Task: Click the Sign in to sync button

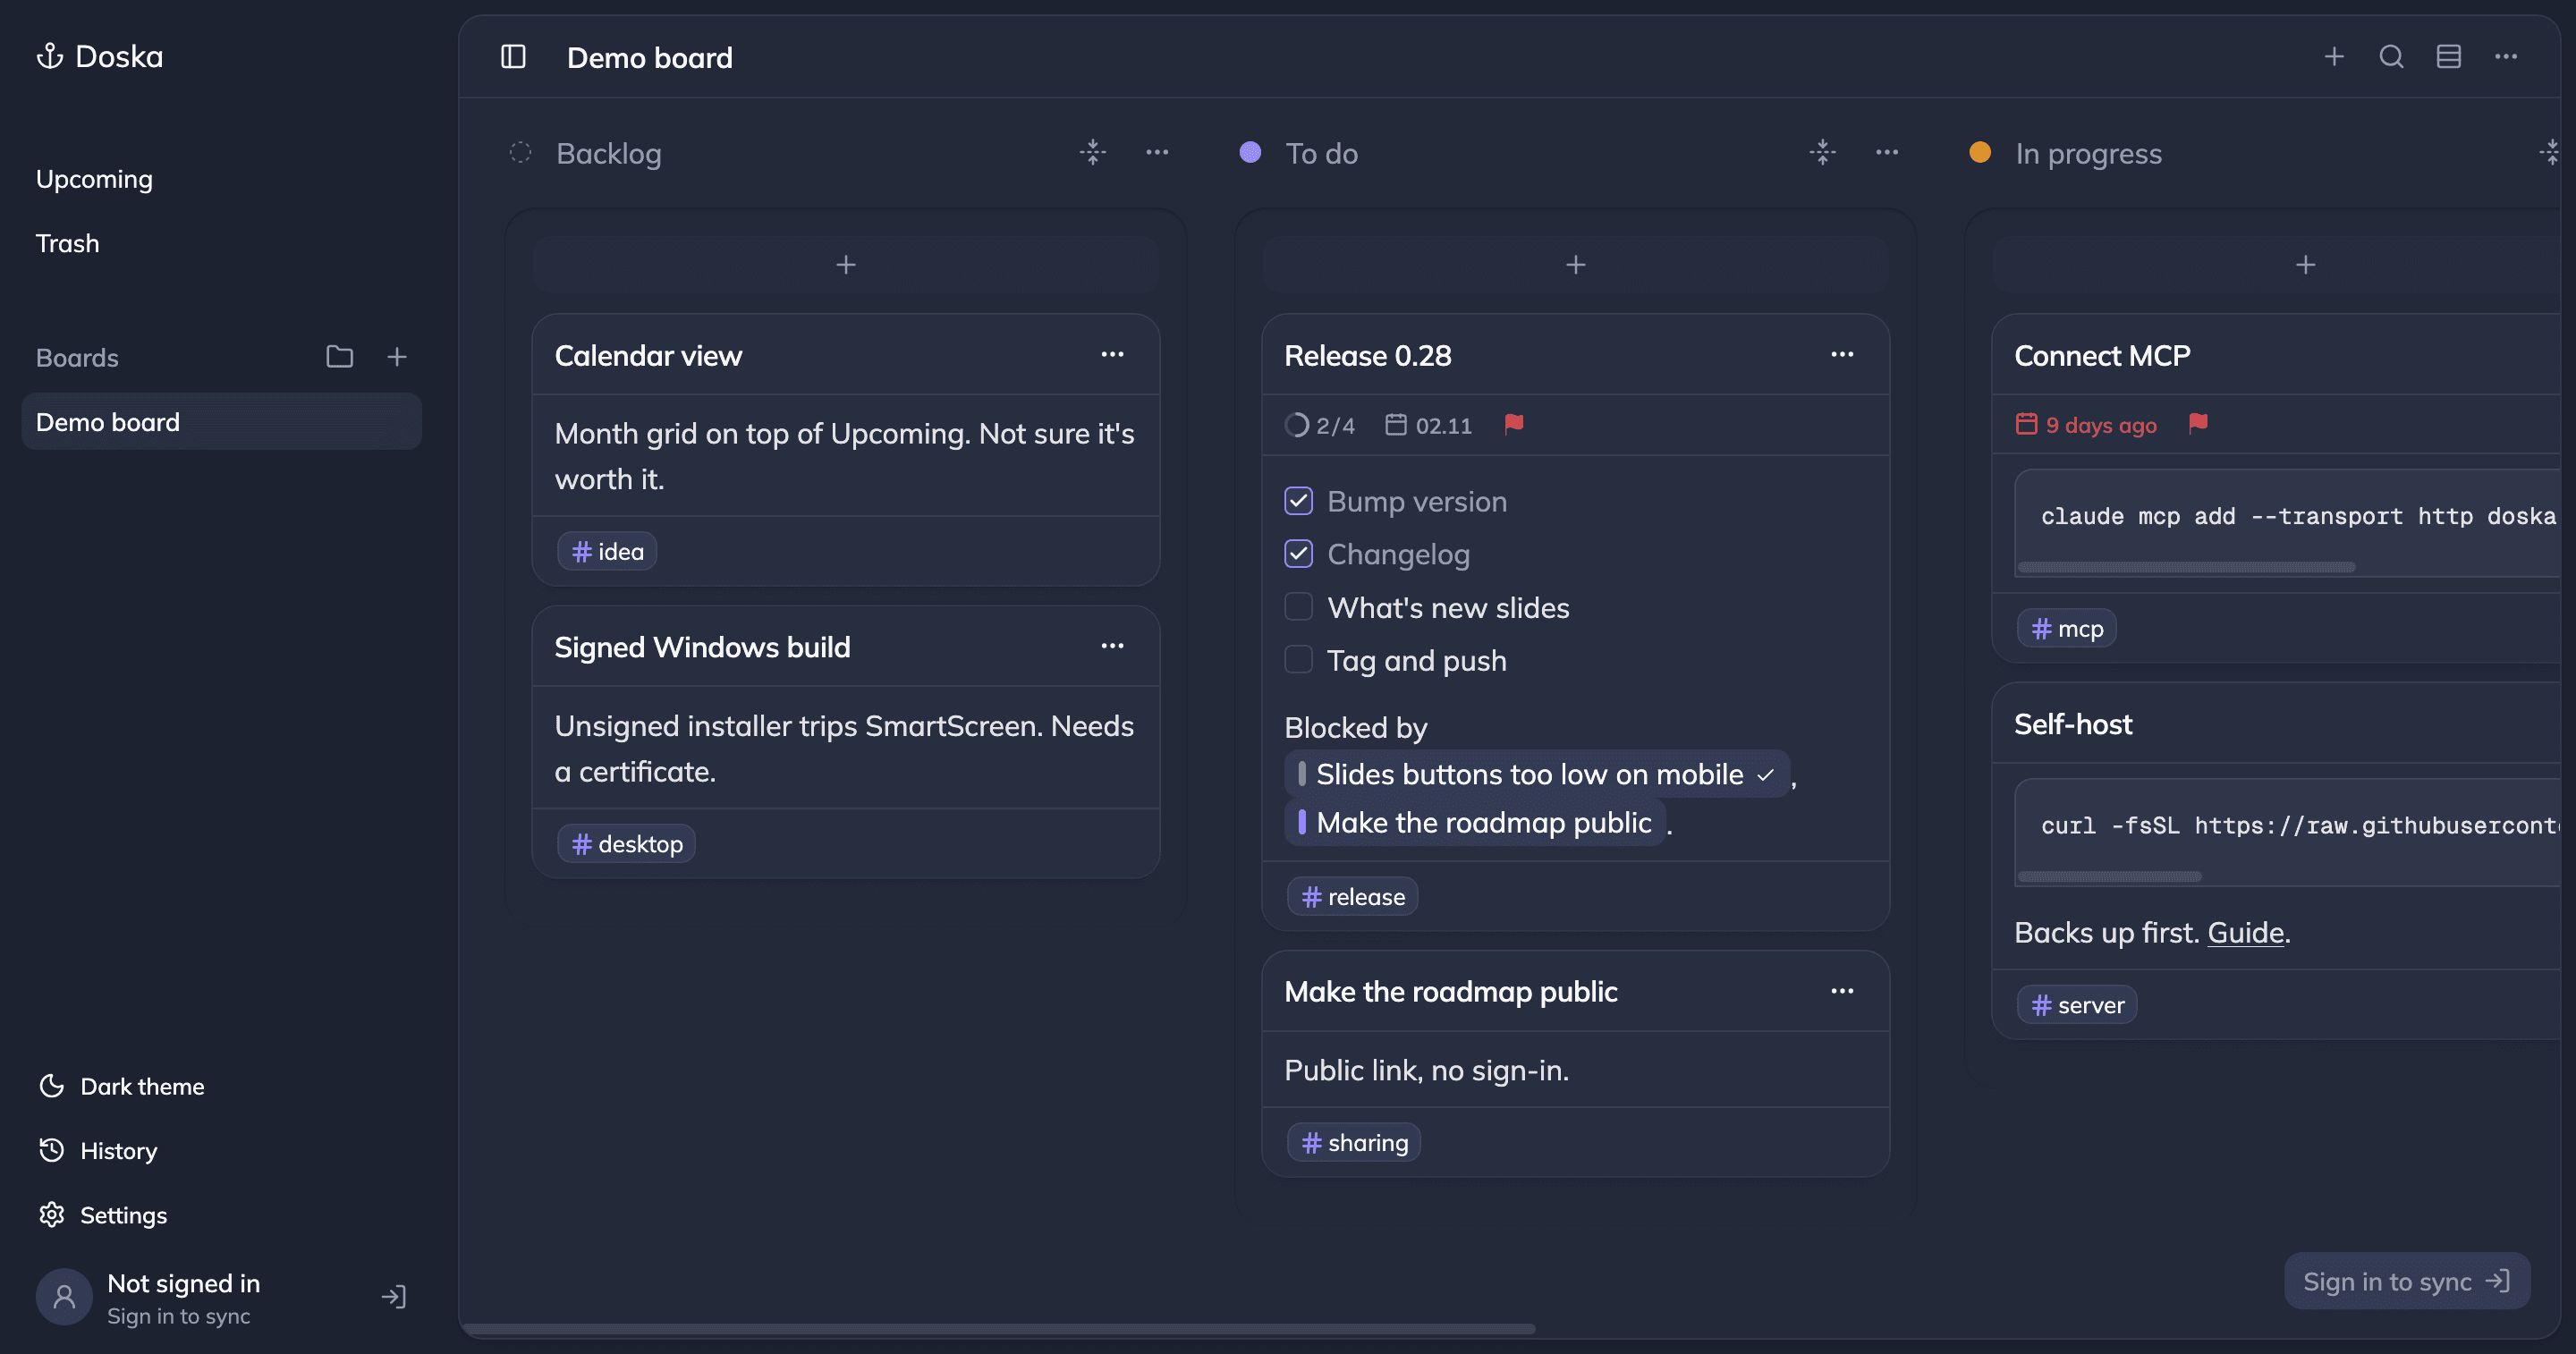Action: pyautogui.click(x=2406, y=1281)
